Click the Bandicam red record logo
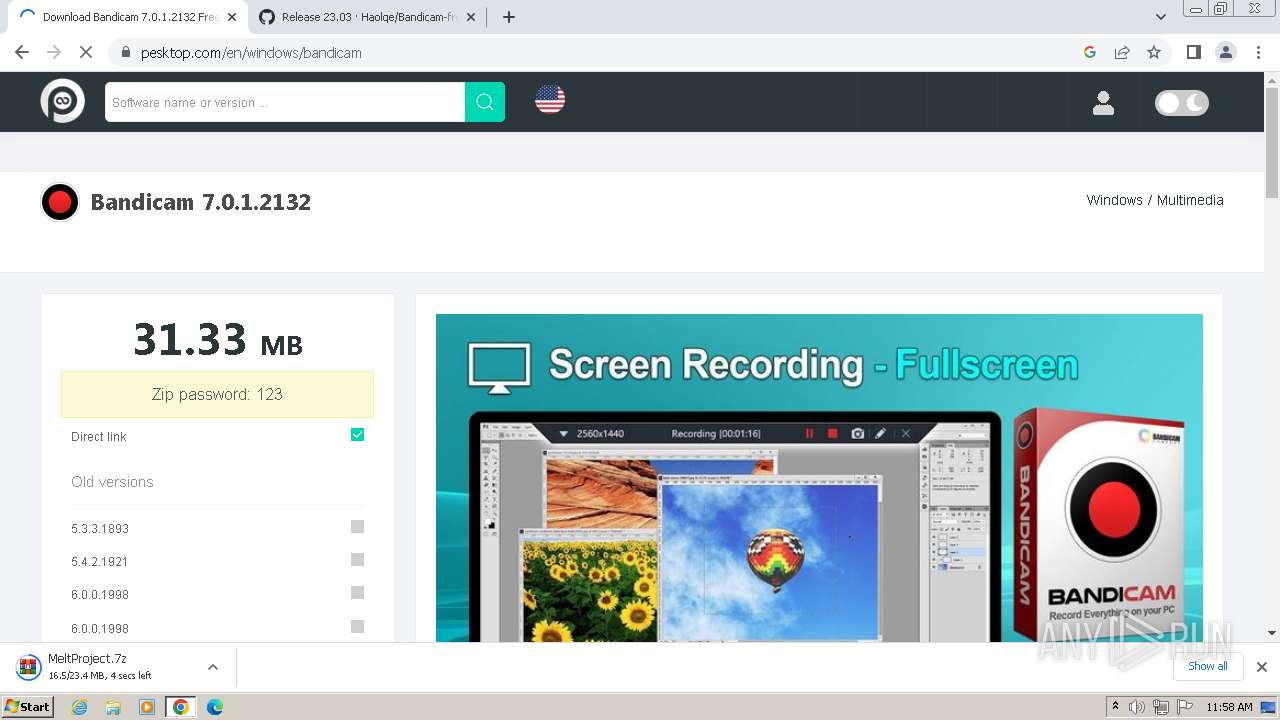Screen dimensions: 1280x720 [x=60, y=202]
